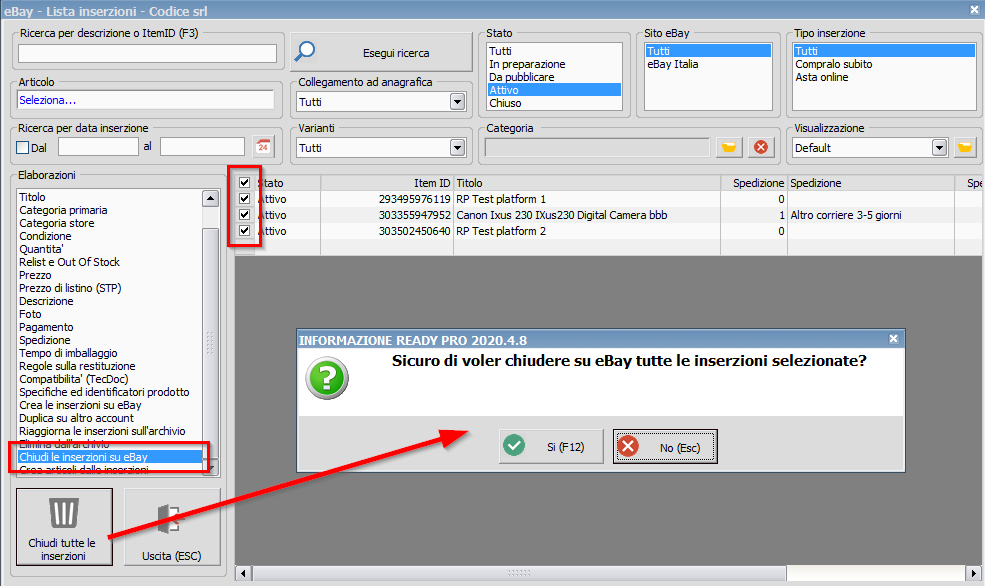Select Attivo in the Stato list
Viewport: 985px width, 586px height.
554,90
